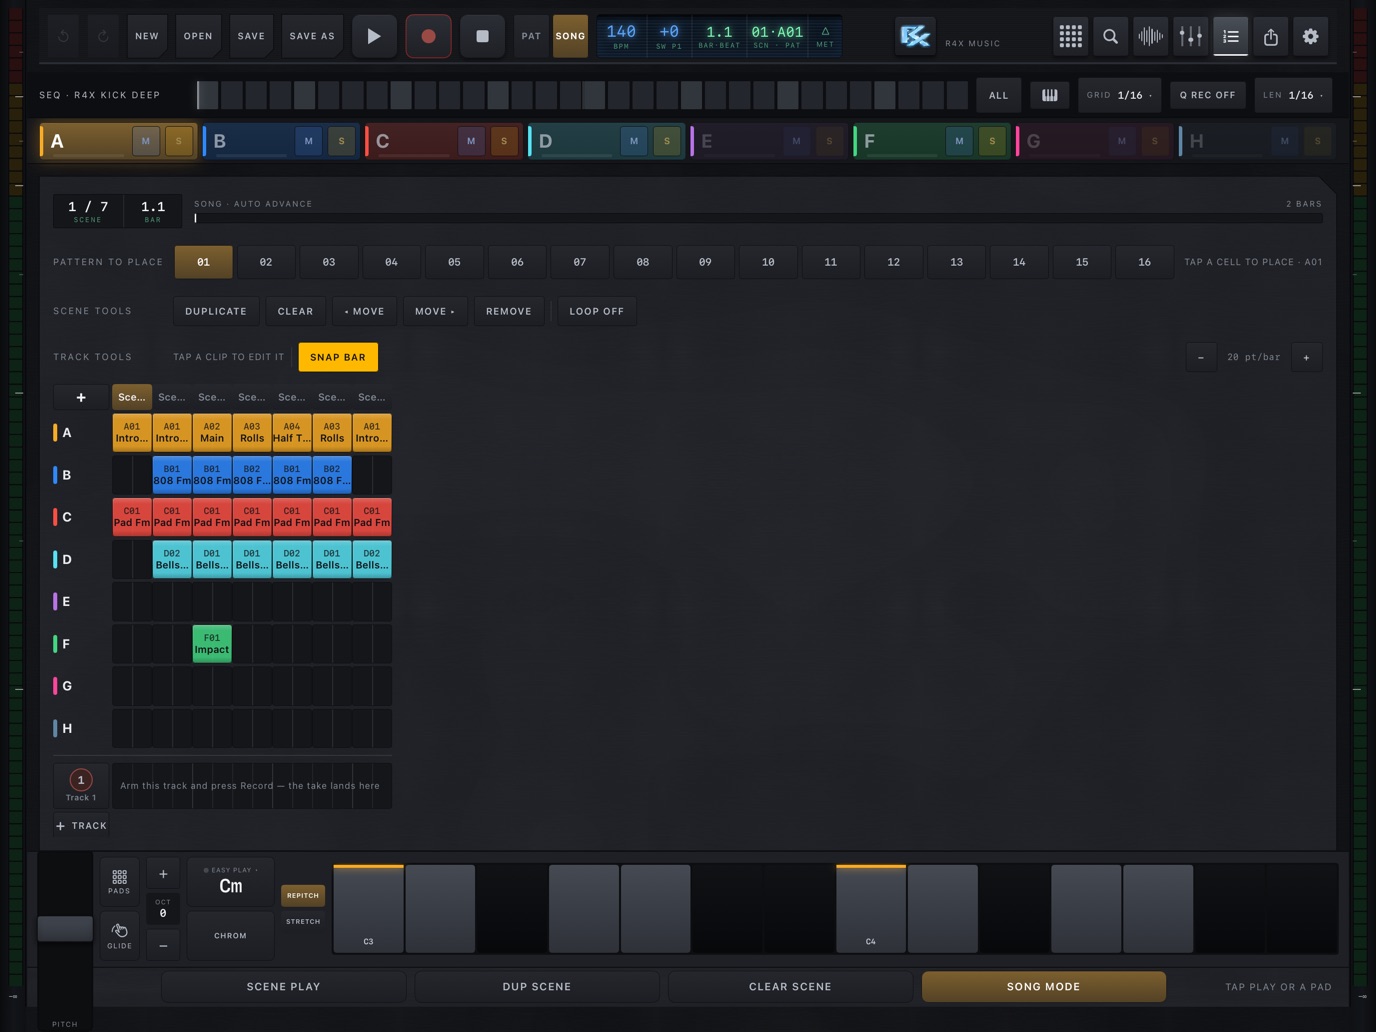Enable STRETCH mode
This screenshot has height=1032, width=1376.
point(303,922)
